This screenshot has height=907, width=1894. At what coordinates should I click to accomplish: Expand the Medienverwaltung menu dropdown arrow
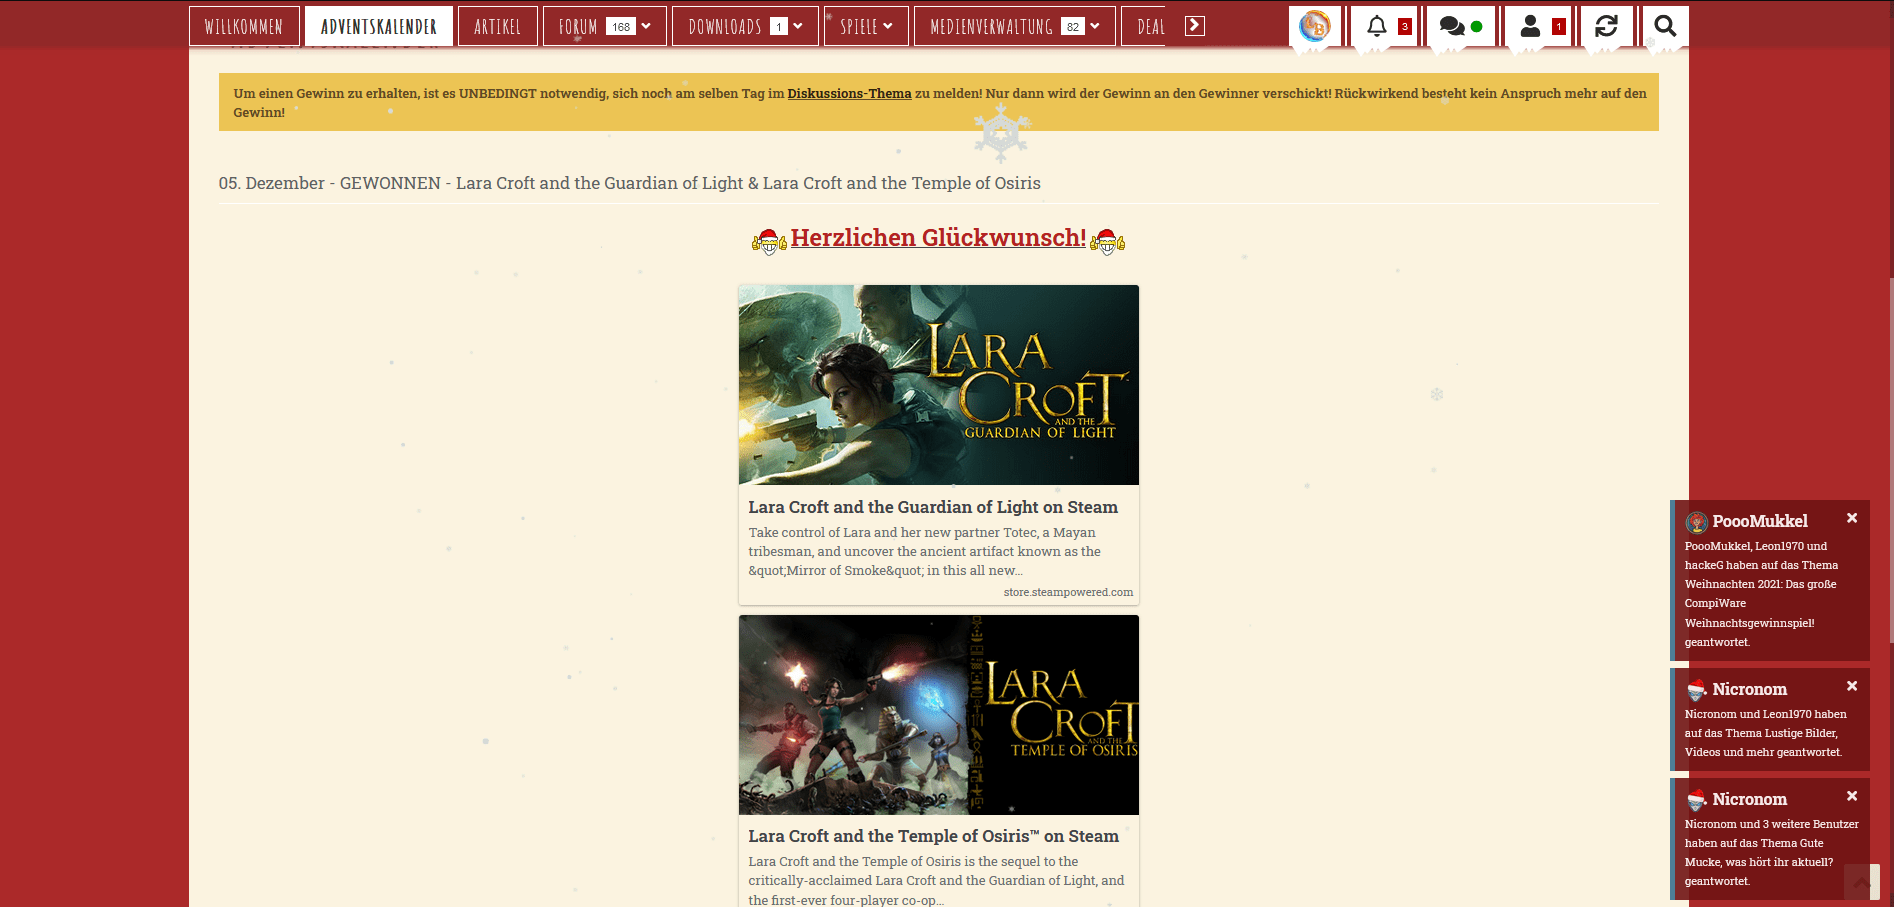click(1095, 26)
